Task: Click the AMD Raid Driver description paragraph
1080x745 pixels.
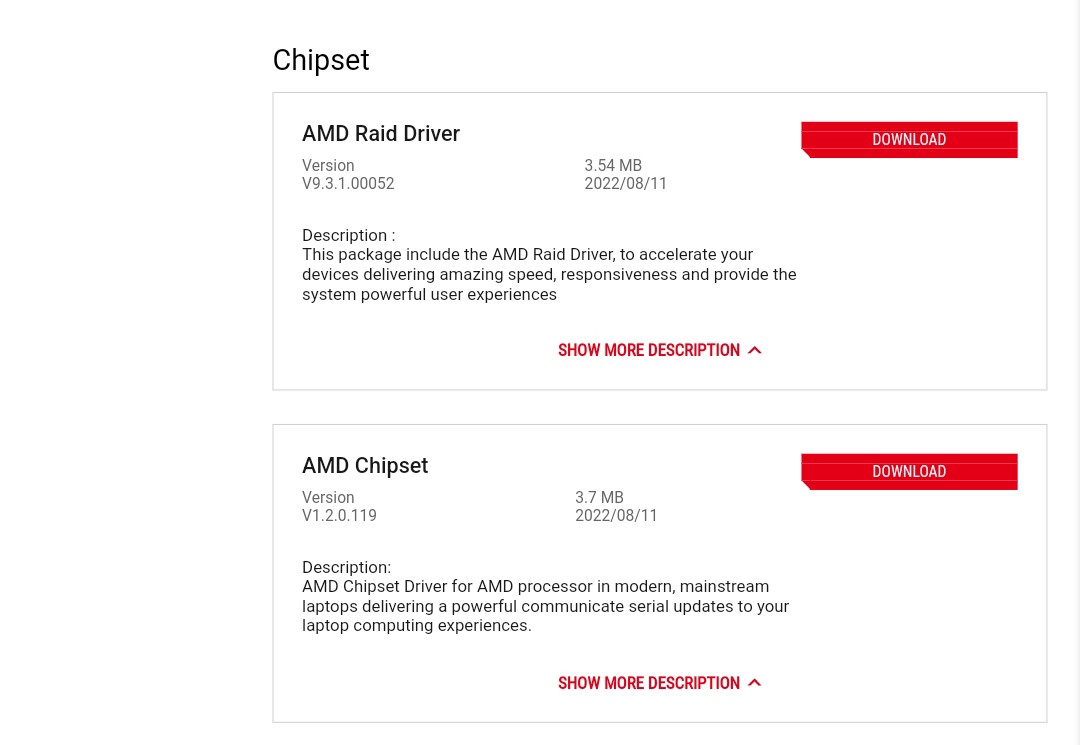Action: tap(549, 274)
